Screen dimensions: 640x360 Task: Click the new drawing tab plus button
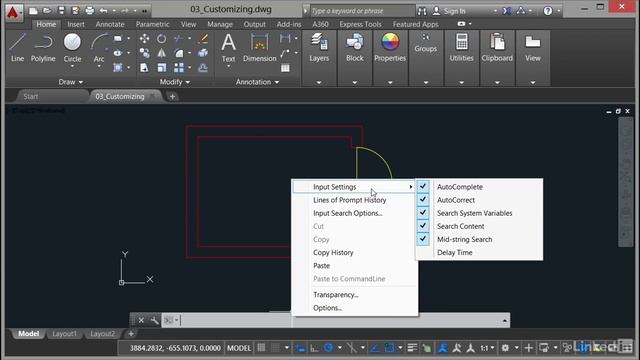[172, 97]
